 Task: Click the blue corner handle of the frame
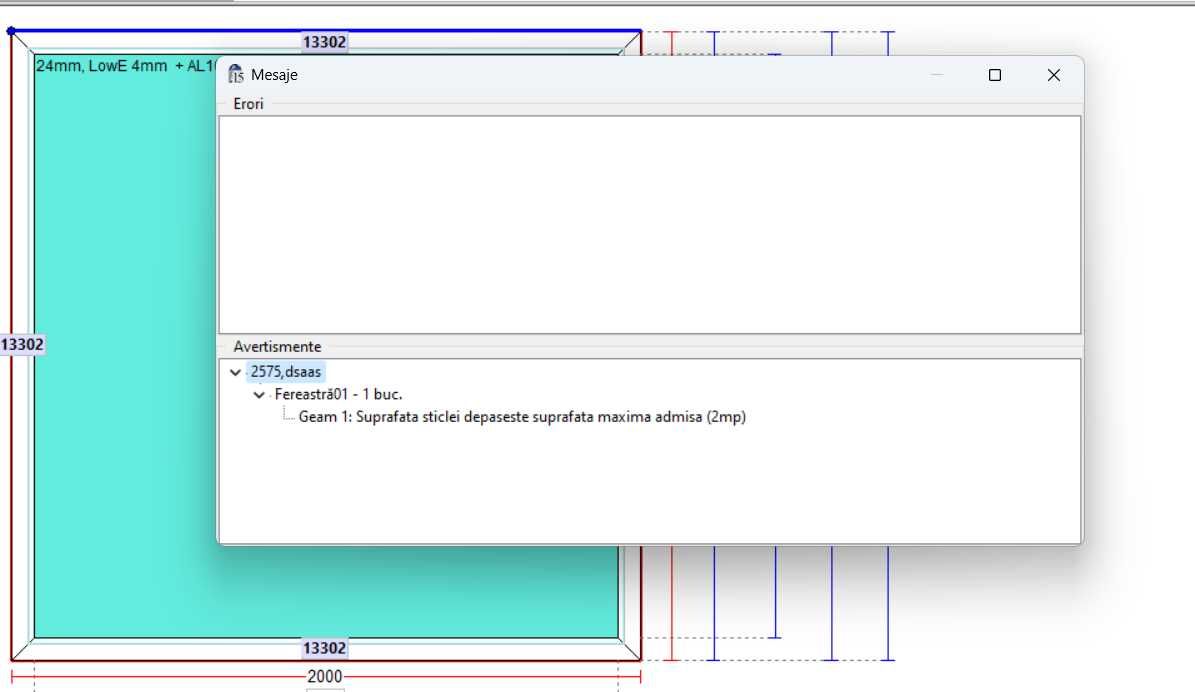pos(11,31)
